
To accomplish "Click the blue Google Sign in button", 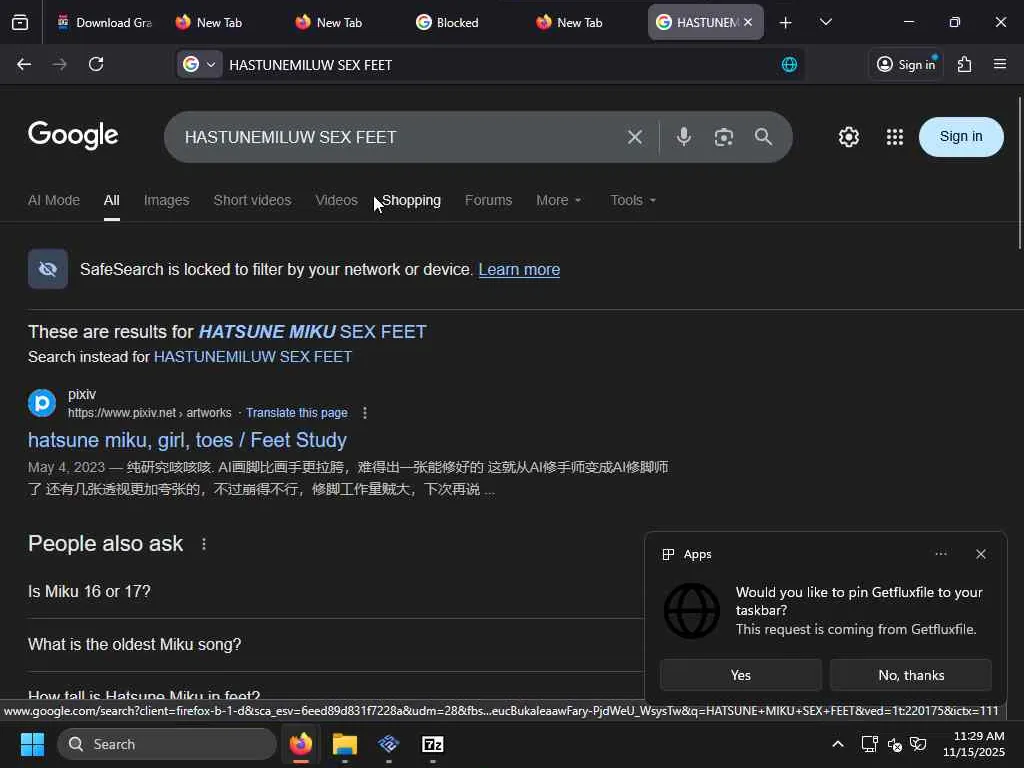I will (x=961, y=136).
